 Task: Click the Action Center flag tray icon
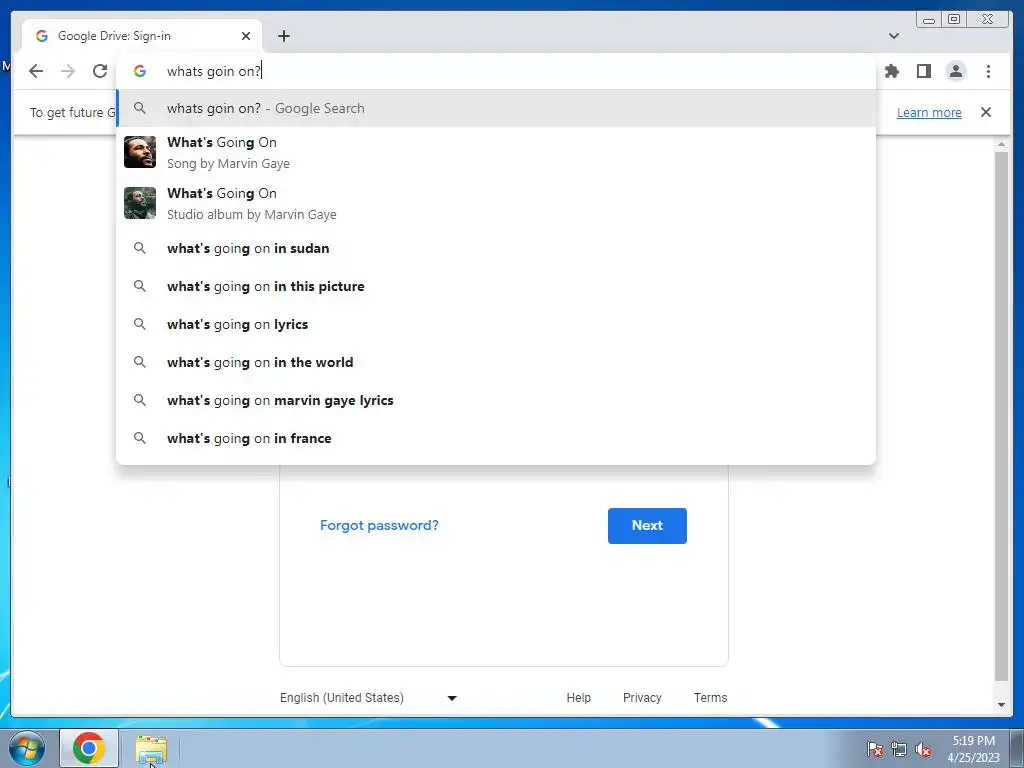pyautogui.click(x=874, y=749)
